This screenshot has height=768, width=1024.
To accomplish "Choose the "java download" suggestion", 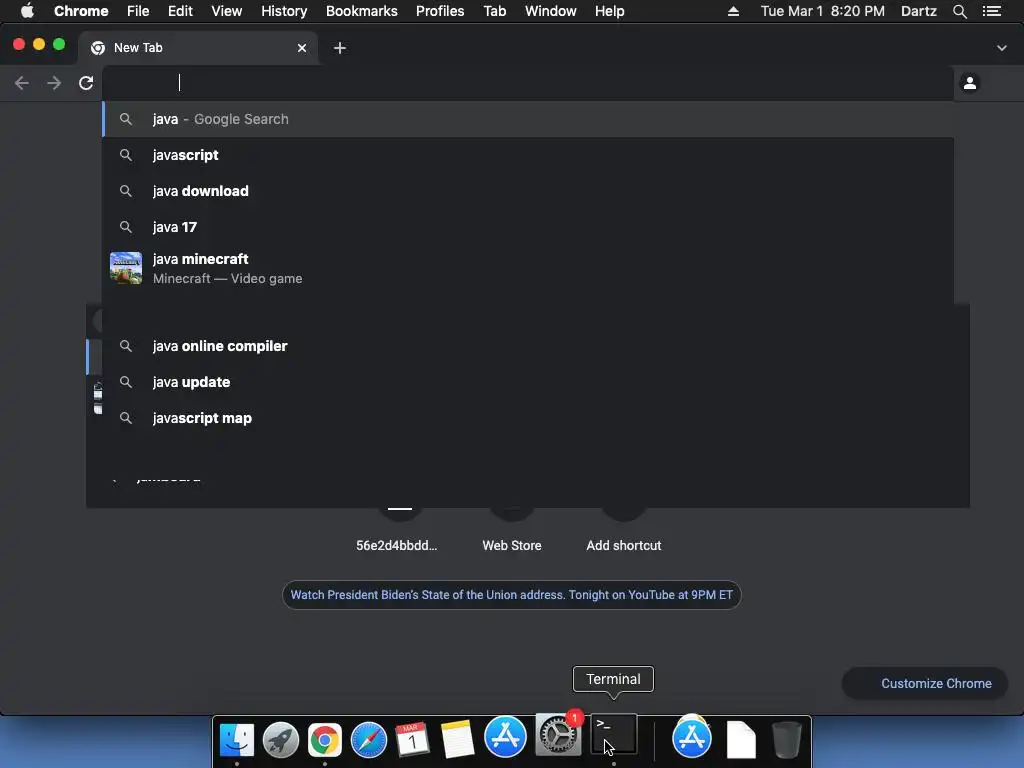I will point(528,191).
